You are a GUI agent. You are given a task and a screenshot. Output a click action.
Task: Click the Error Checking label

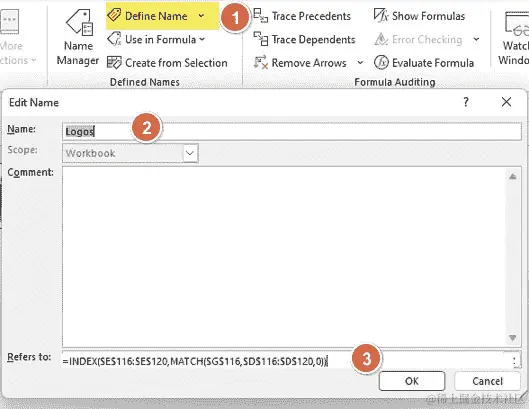click(x=427, y=39)
